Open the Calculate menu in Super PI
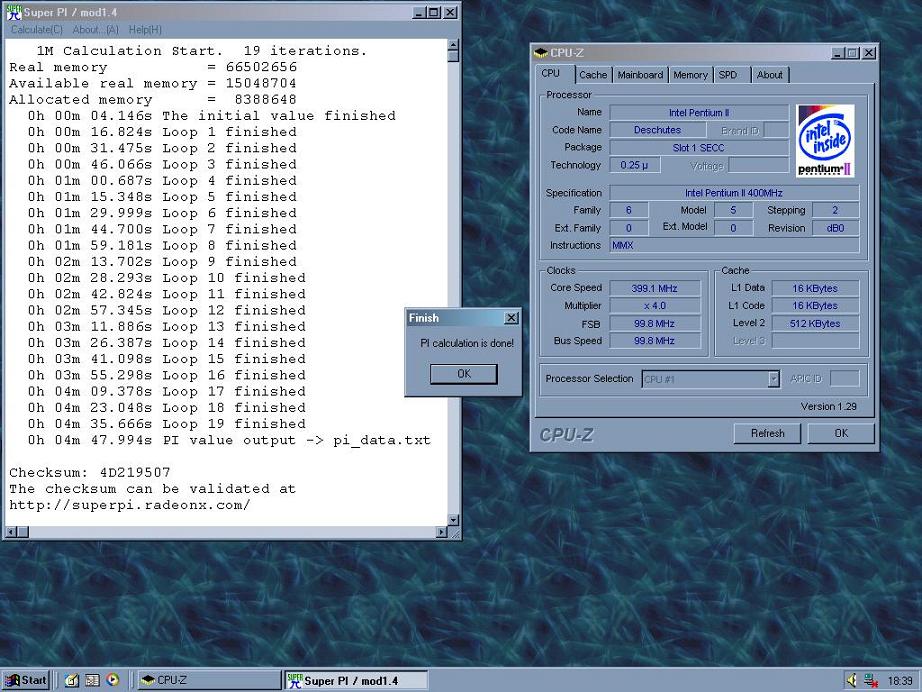The image size is (922, 692). click(36, 29)
